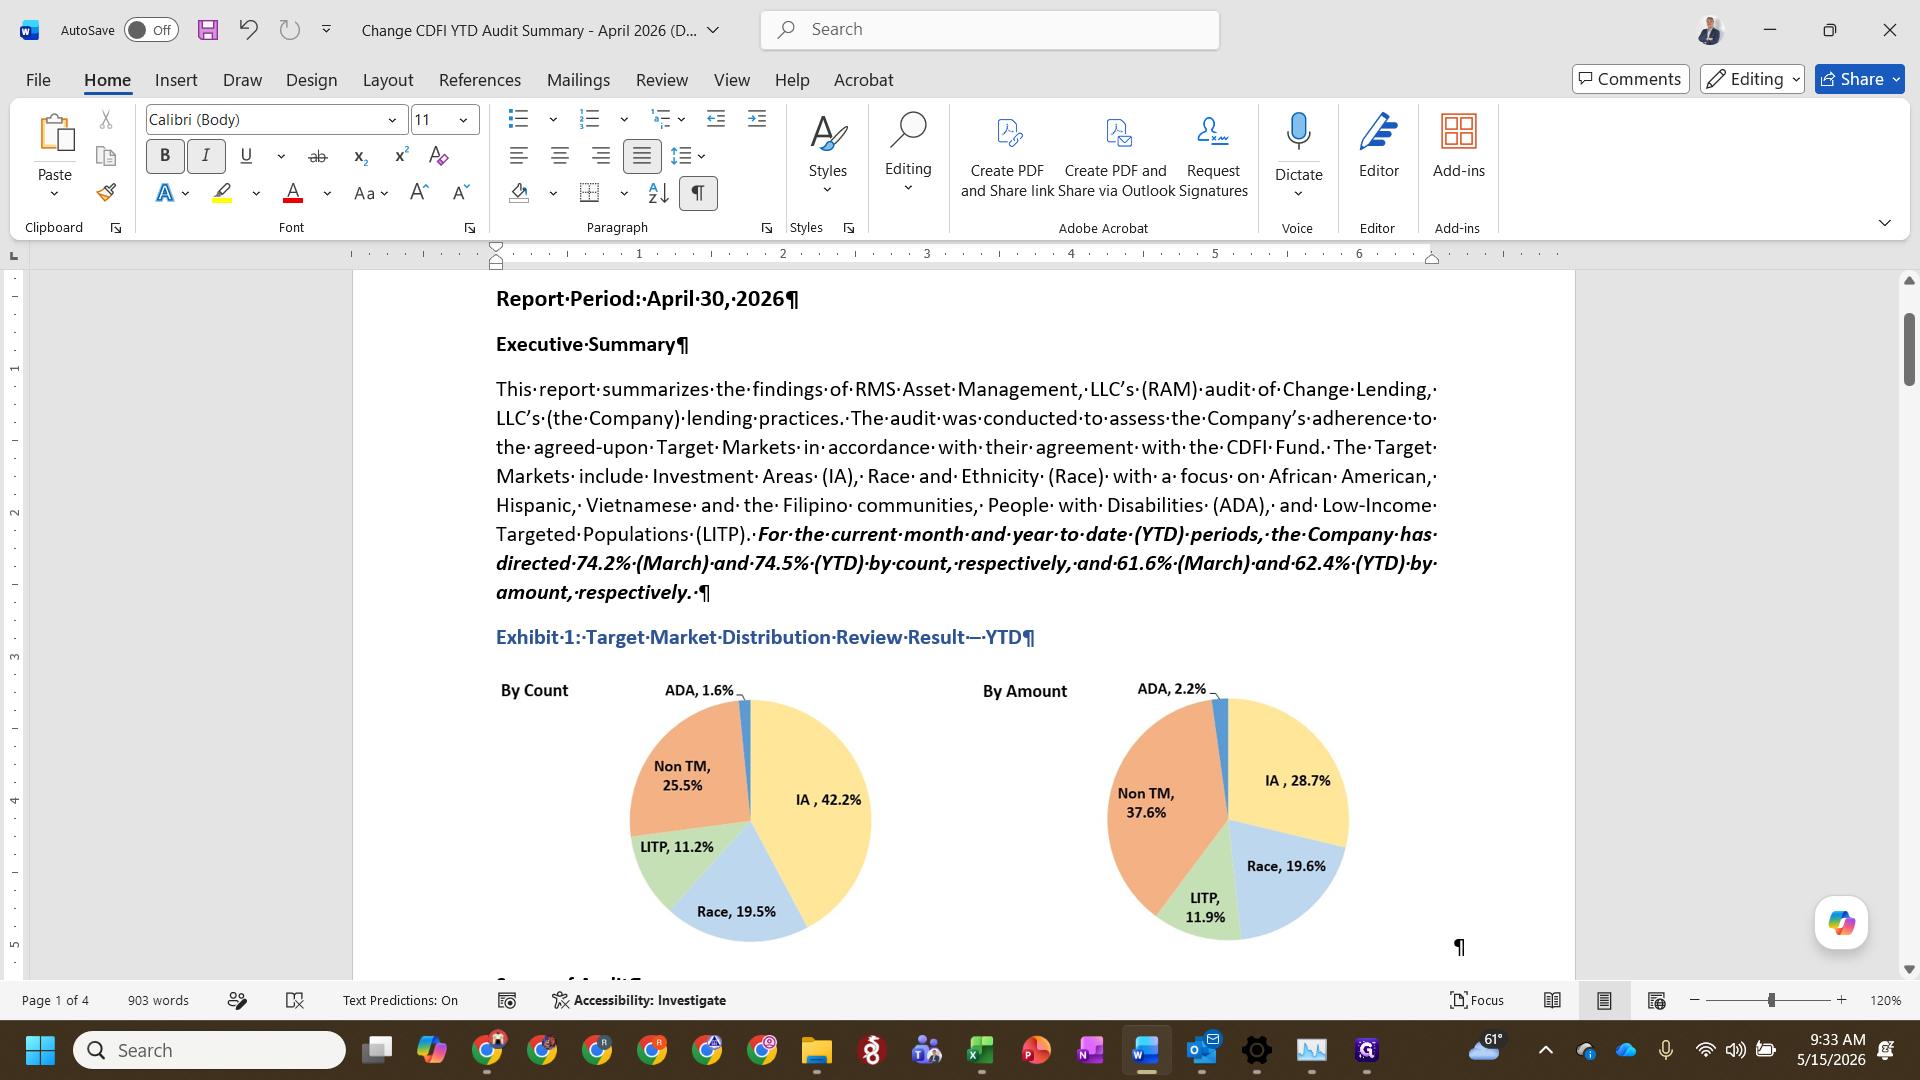Collapse ribbon chevron

[x=1884, y=223]
